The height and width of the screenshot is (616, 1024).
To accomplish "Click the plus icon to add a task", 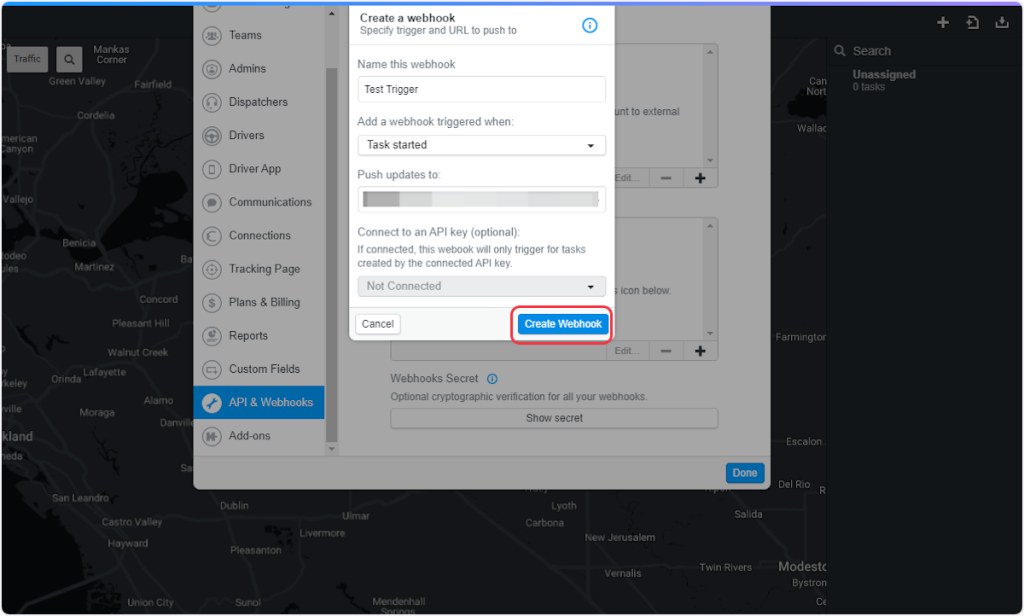I will 942,23.
